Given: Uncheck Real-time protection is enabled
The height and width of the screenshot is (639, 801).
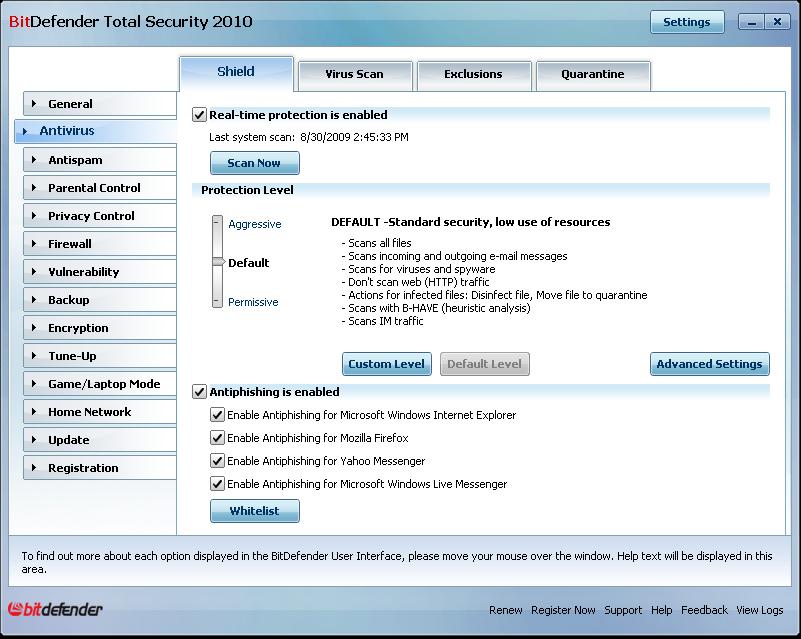Looking at the screenshot, I should tap(199, 115).
